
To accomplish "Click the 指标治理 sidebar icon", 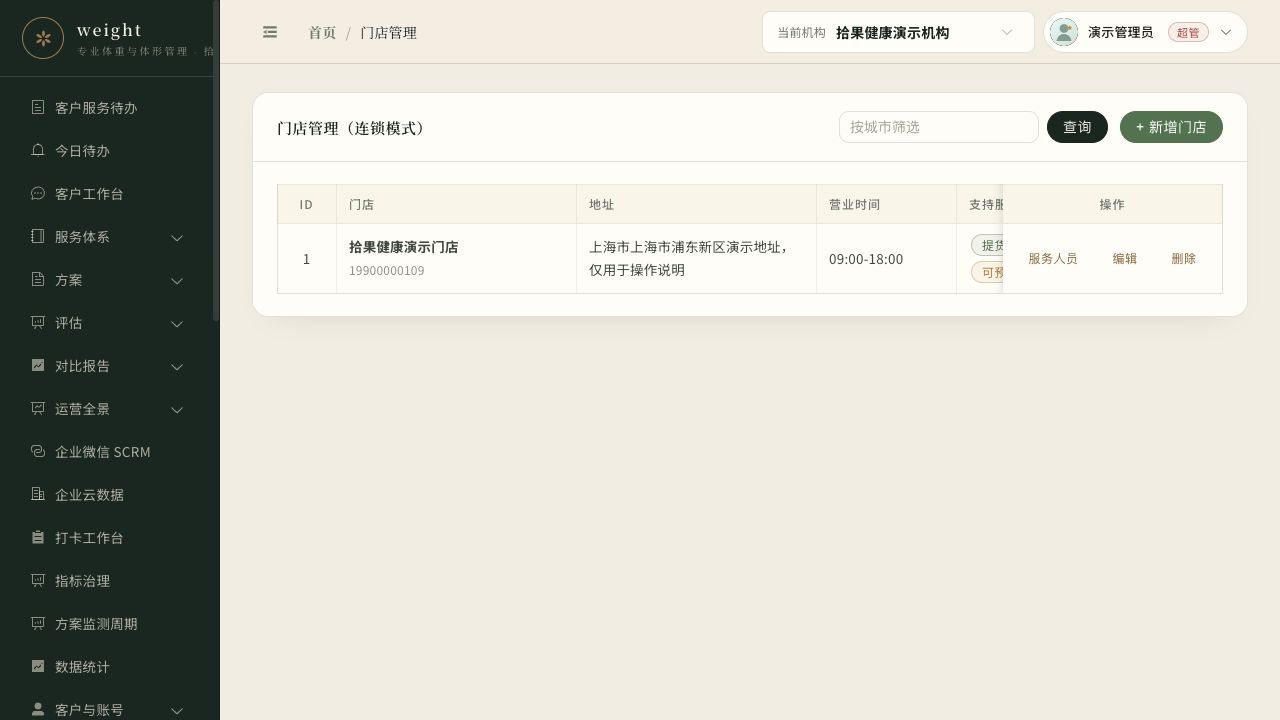I will [x=38, y=580].
